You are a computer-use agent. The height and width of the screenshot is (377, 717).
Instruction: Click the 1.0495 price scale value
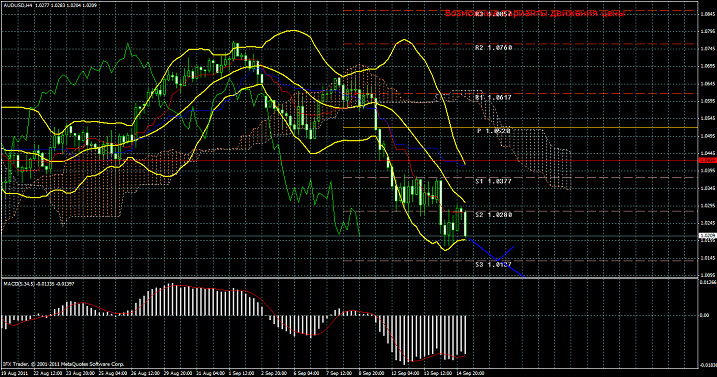click(x=708, y=136)
